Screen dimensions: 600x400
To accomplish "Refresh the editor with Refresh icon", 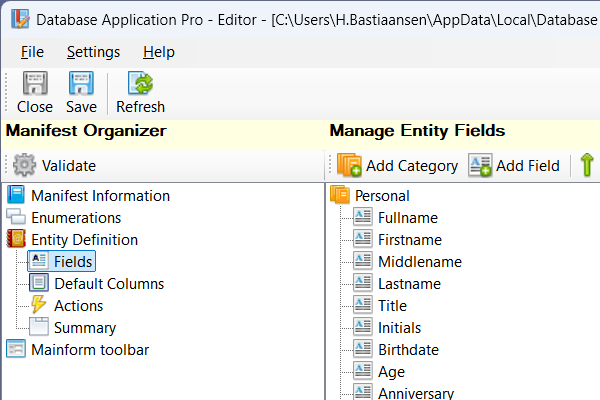I will [140, 84].
